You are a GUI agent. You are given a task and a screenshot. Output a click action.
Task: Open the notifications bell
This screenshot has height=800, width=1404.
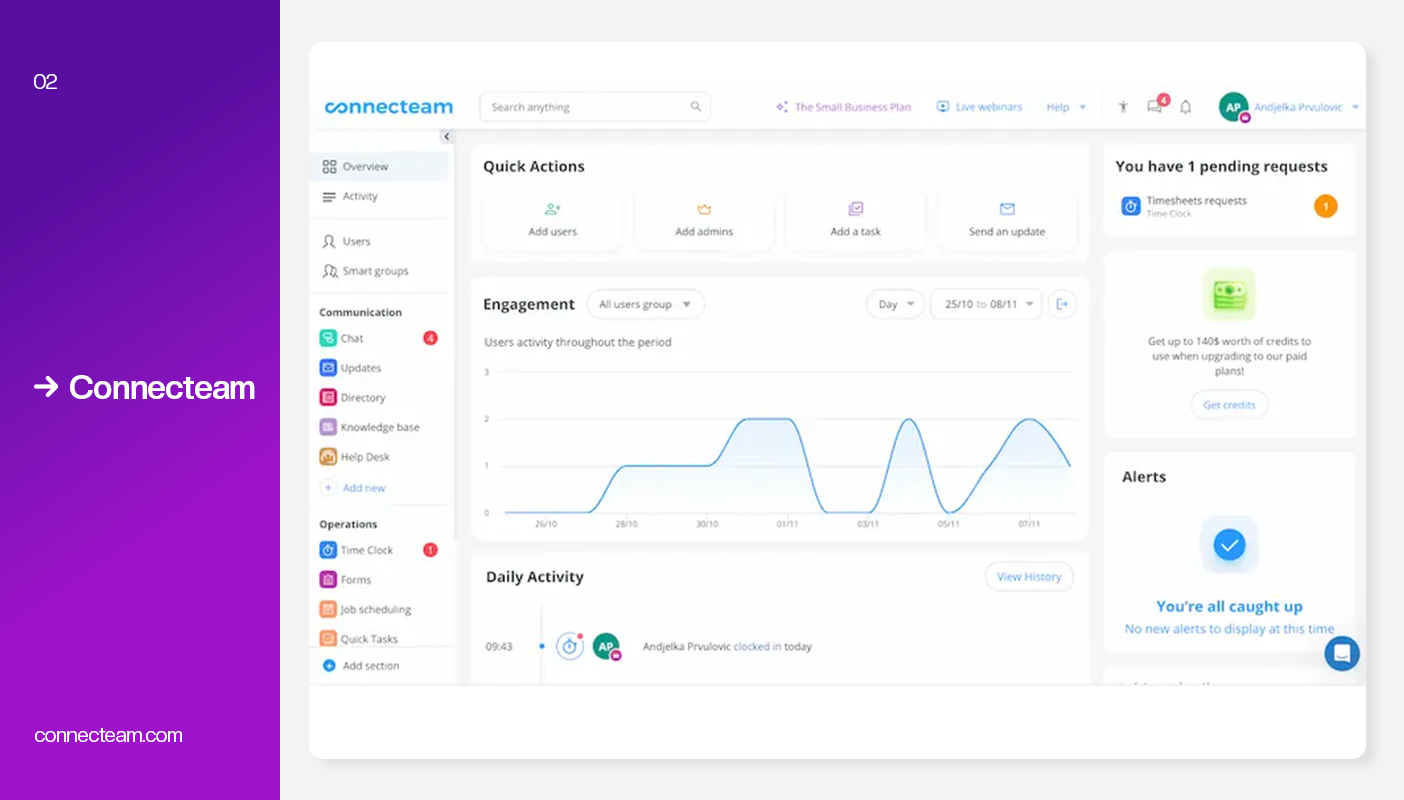click(1185, 107)
